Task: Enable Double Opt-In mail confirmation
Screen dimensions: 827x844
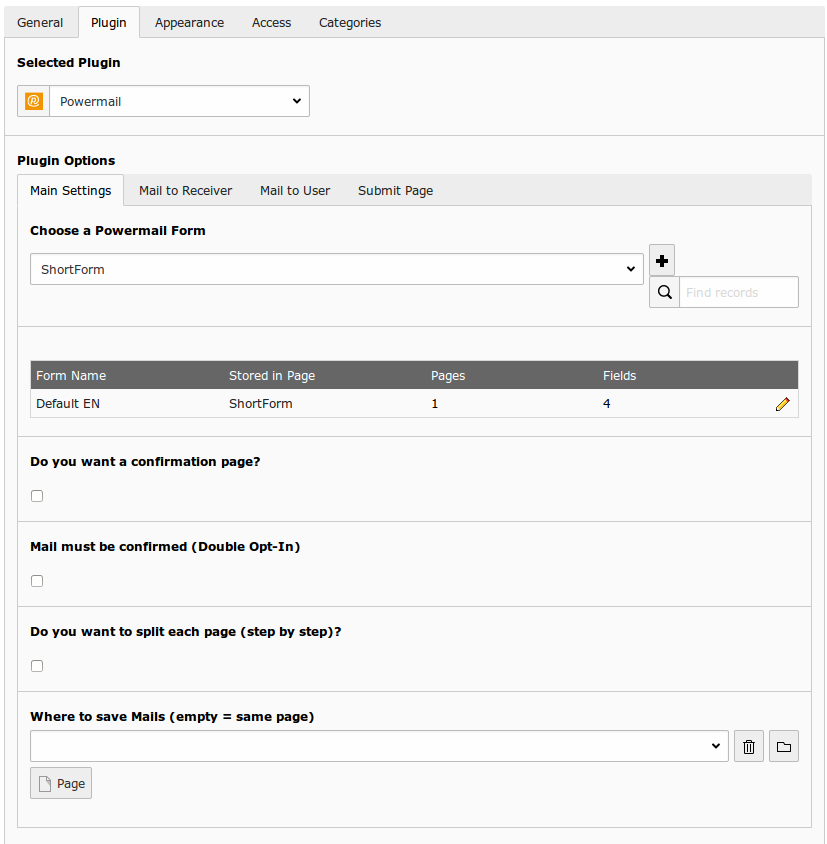Action: (36, 580)
